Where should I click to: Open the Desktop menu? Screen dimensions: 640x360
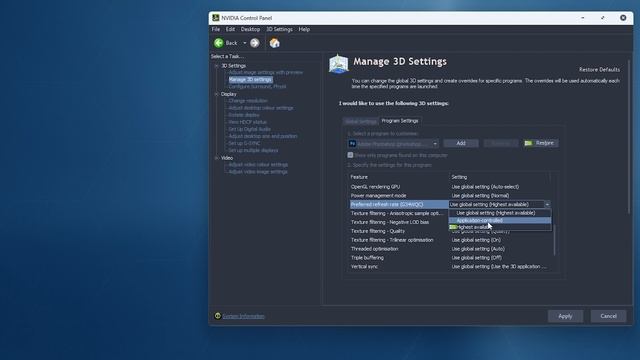[250, 29]
